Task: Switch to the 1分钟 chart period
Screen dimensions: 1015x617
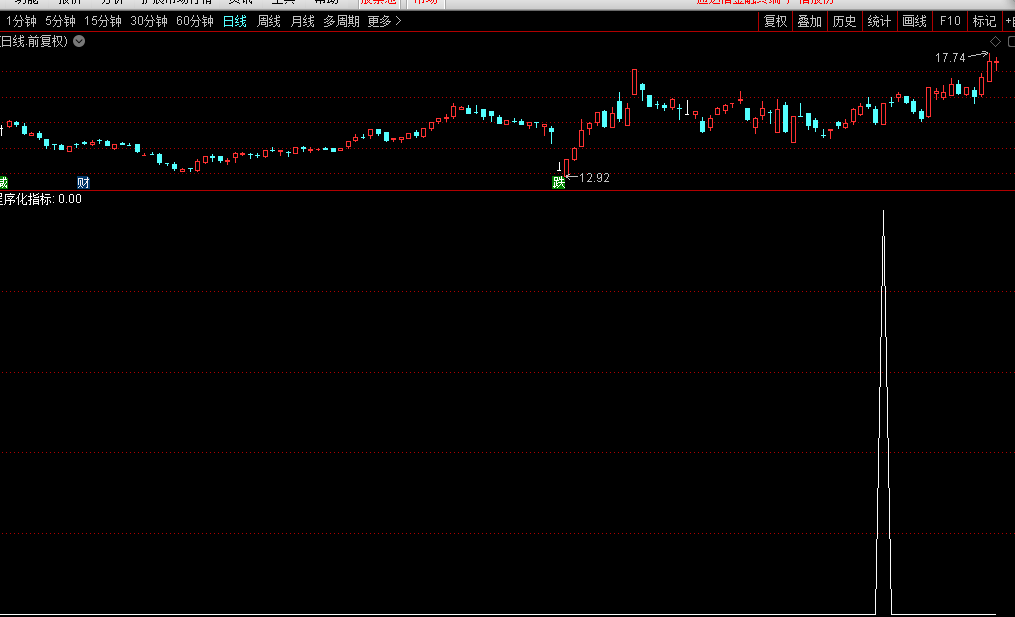Action: [x=21, y=21]
